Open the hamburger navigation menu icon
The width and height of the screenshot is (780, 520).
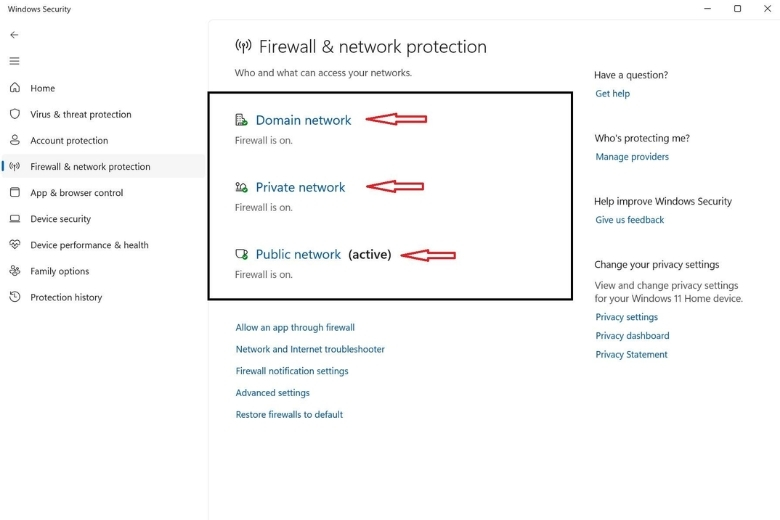(14, 61)
